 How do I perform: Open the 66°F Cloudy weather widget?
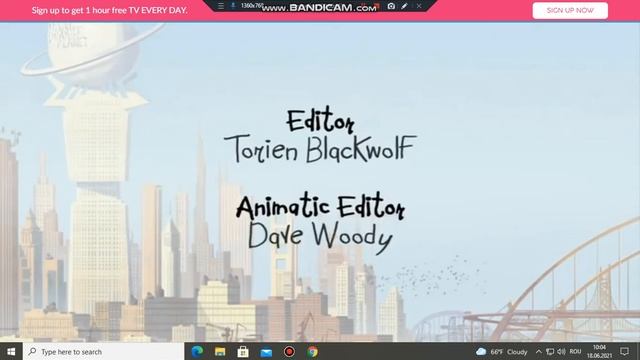click(x=502, y=351)
